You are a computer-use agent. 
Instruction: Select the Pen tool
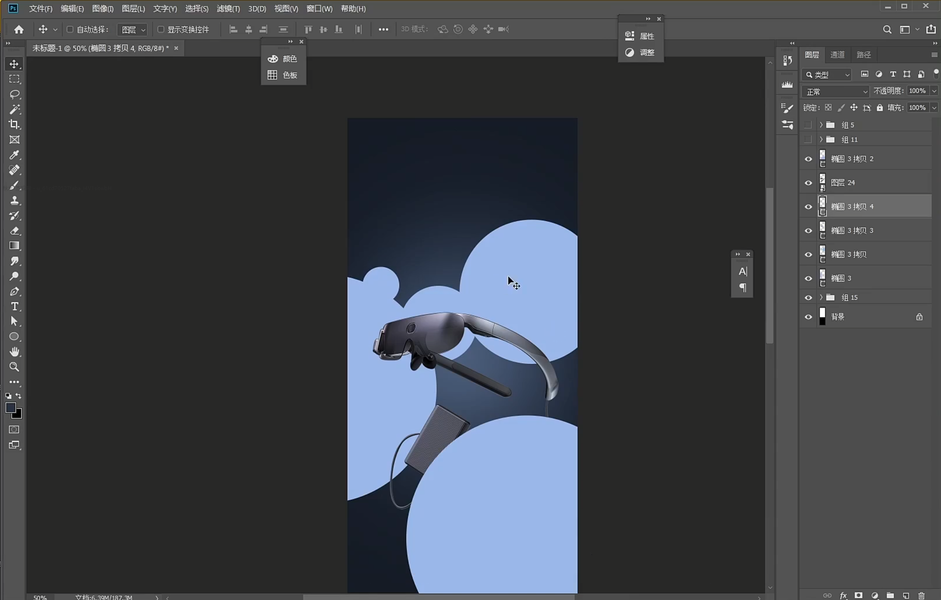pyautogui.click(x=14, y=291)
